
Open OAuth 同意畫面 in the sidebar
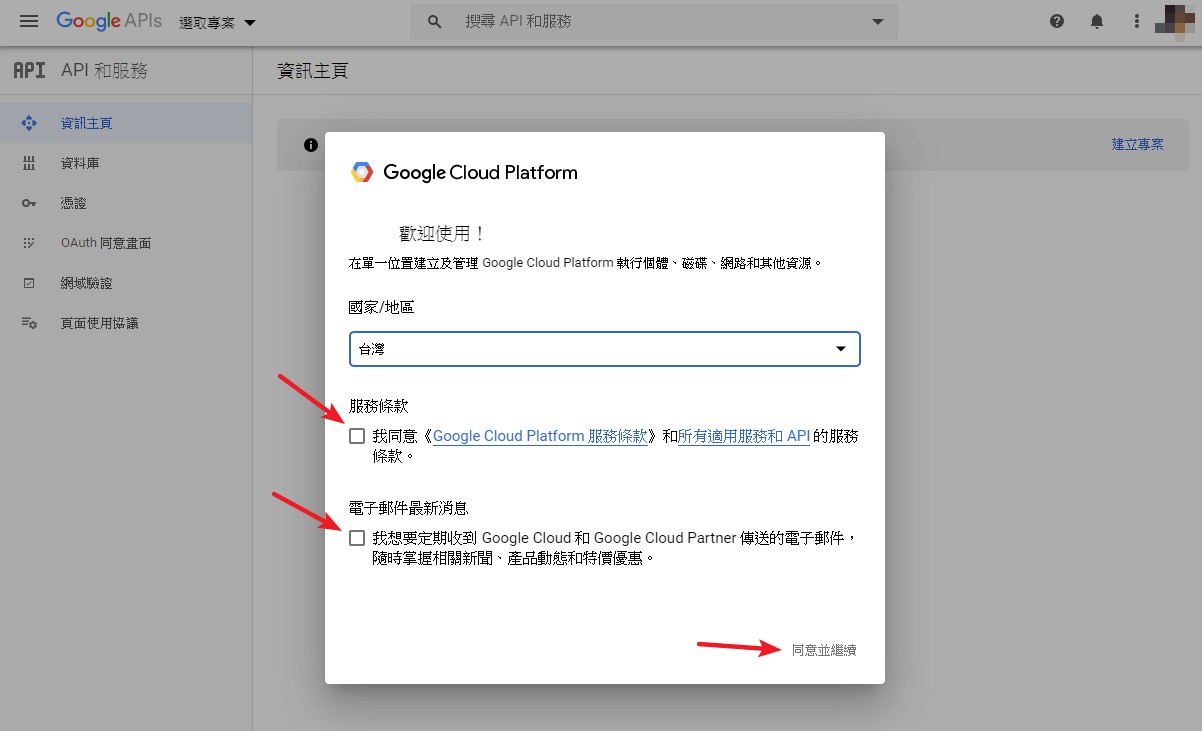(x=105, y=243)
